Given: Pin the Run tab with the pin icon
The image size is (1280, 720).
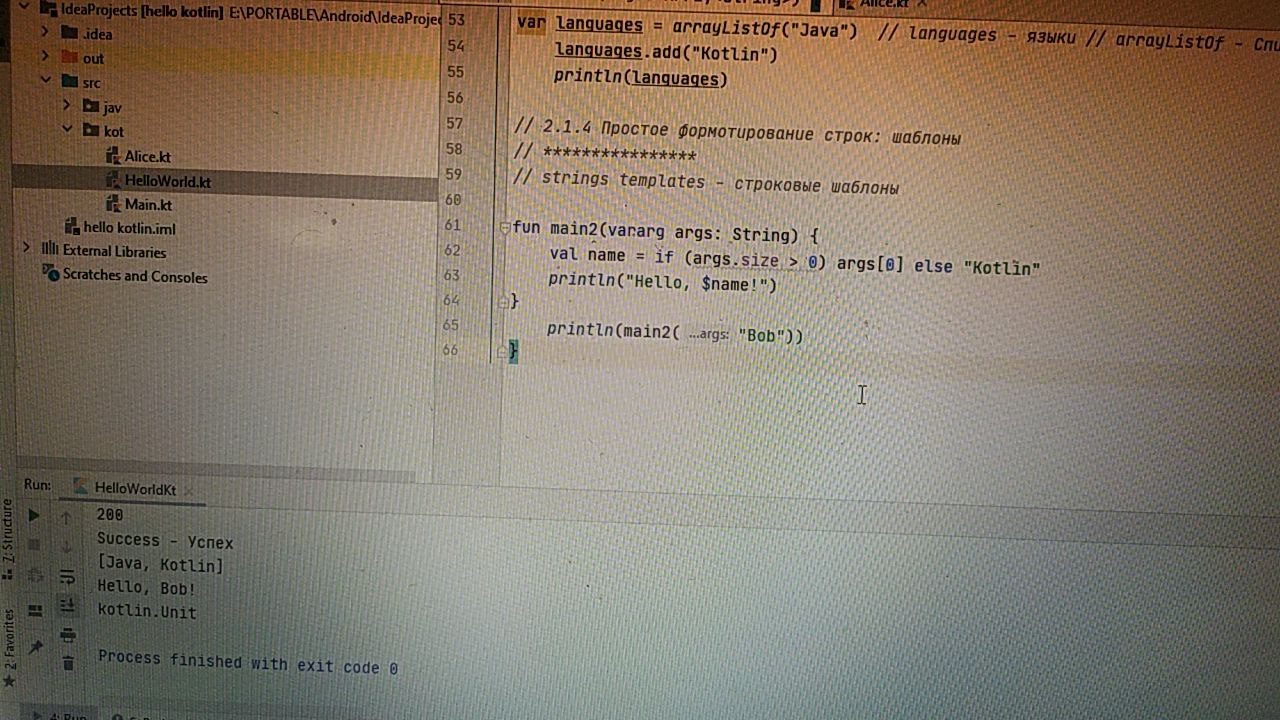Looking at the screenshot, I should [37, 647].
